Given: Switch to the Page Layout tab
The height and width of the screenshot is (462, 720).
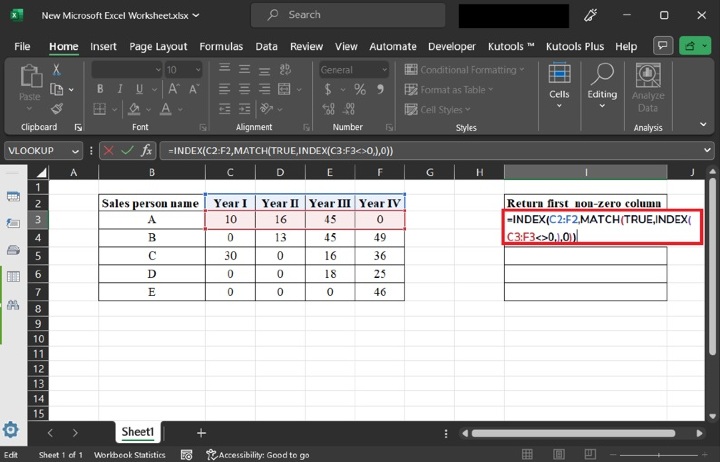Looking at the screenshot, I should coord(158,46).
